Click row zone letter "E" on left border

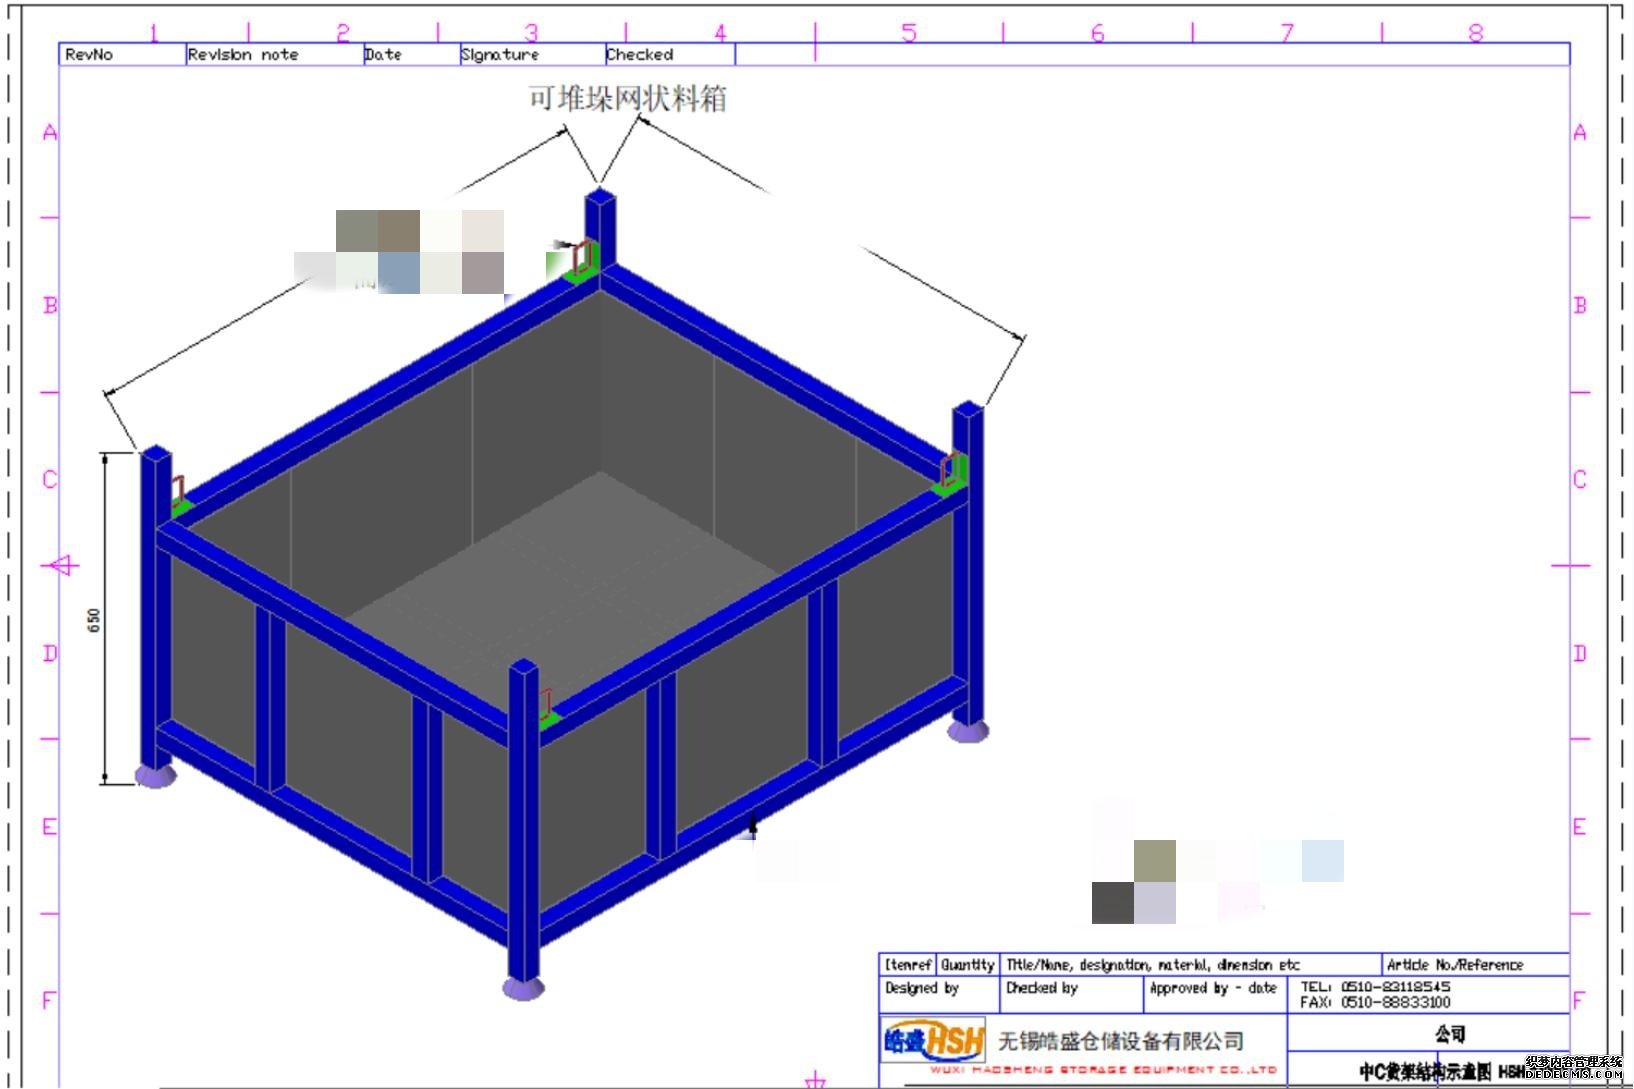click(50, 827)
